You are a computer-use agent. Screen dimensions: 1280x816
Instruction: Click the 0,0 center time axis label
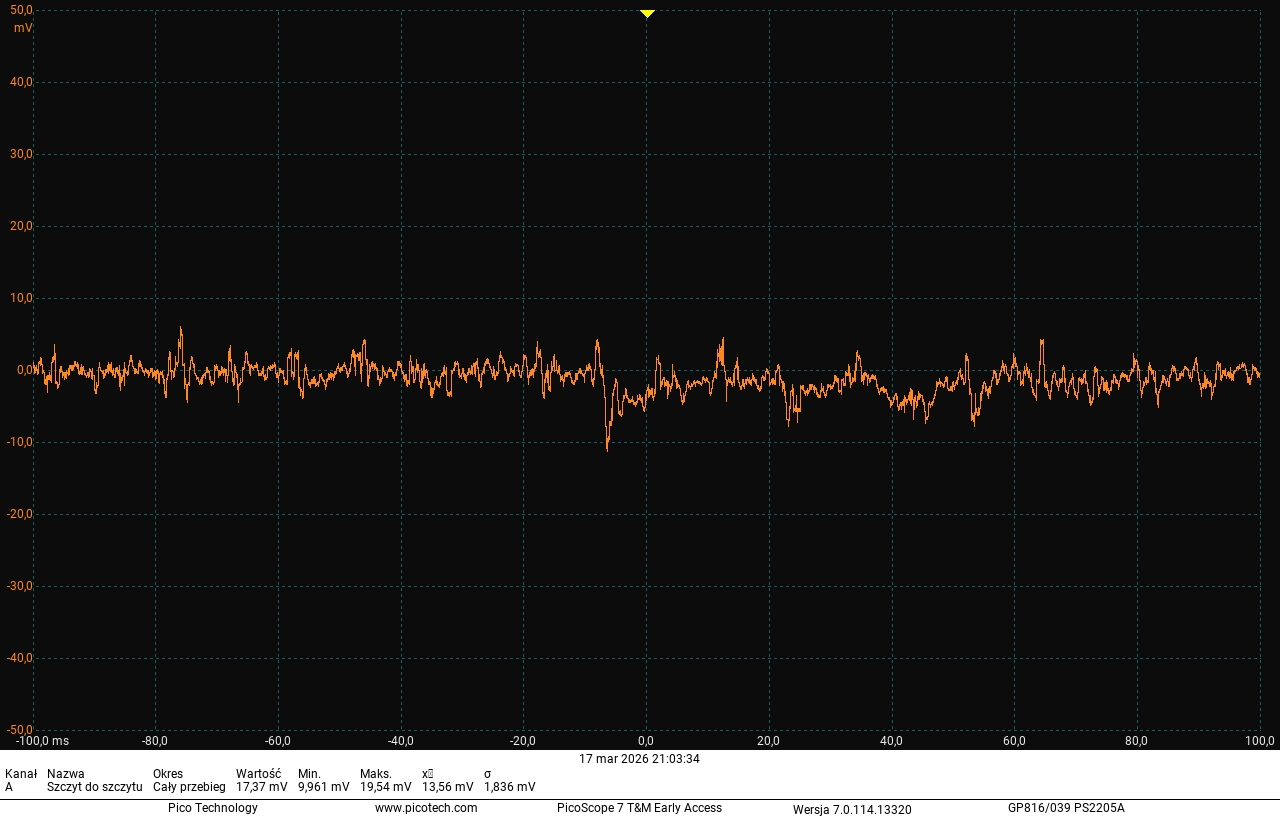[646, 741]
